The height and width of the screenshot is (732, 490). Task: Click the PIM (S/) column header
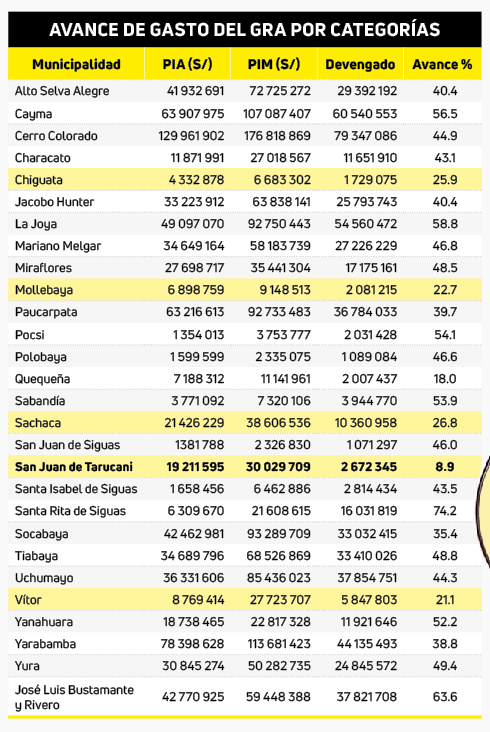274,64
